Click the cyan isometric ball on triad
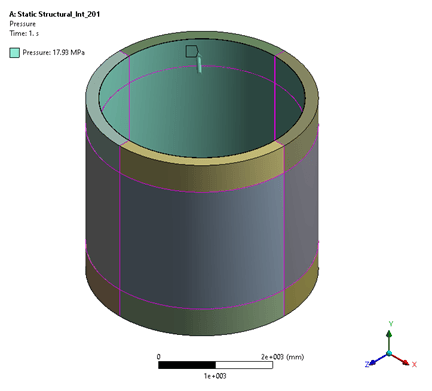 click(x=389, y=353)
